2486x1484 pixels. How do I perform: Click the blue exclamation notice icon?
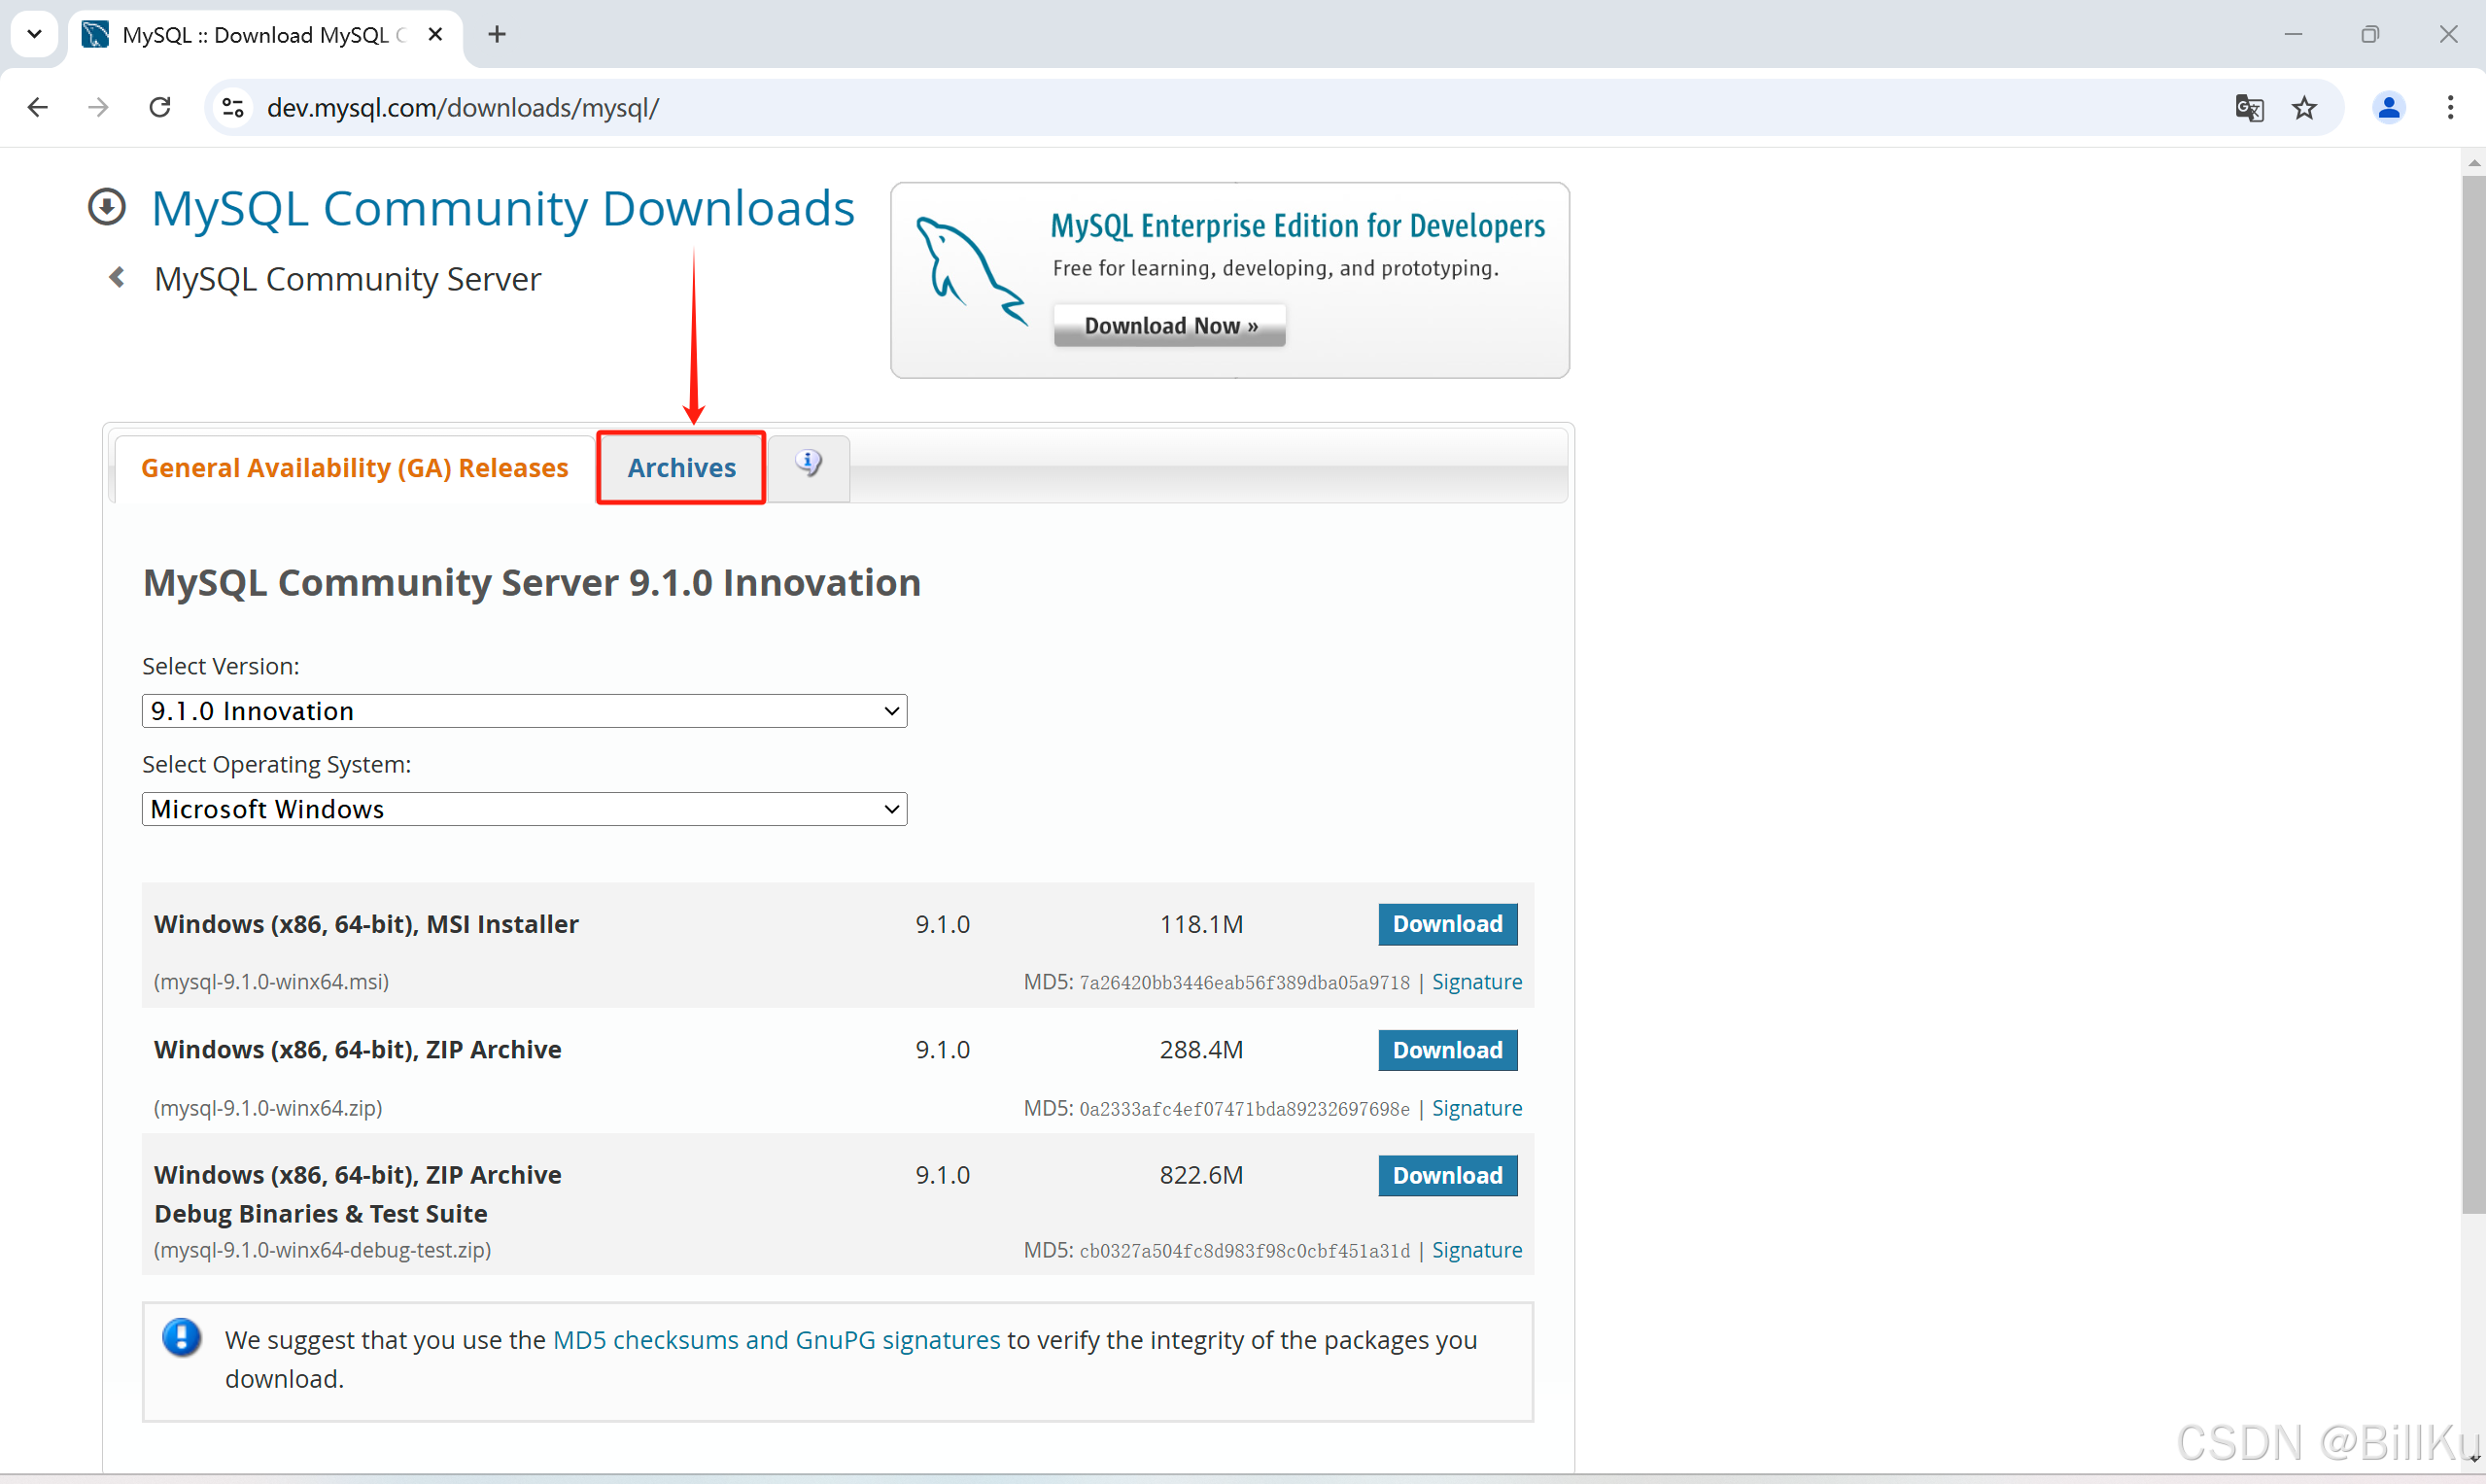[x=182, y=1337]
